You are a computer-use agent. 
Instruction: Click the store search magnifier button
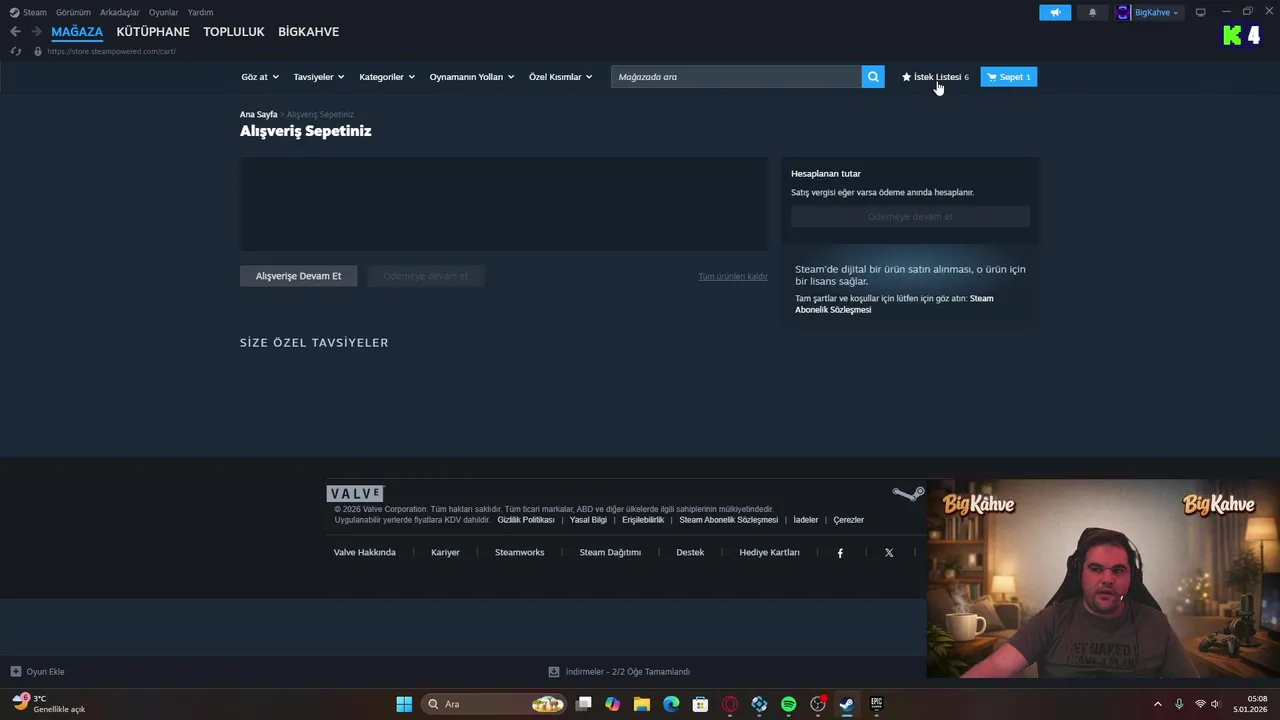(x=873, y=77)
